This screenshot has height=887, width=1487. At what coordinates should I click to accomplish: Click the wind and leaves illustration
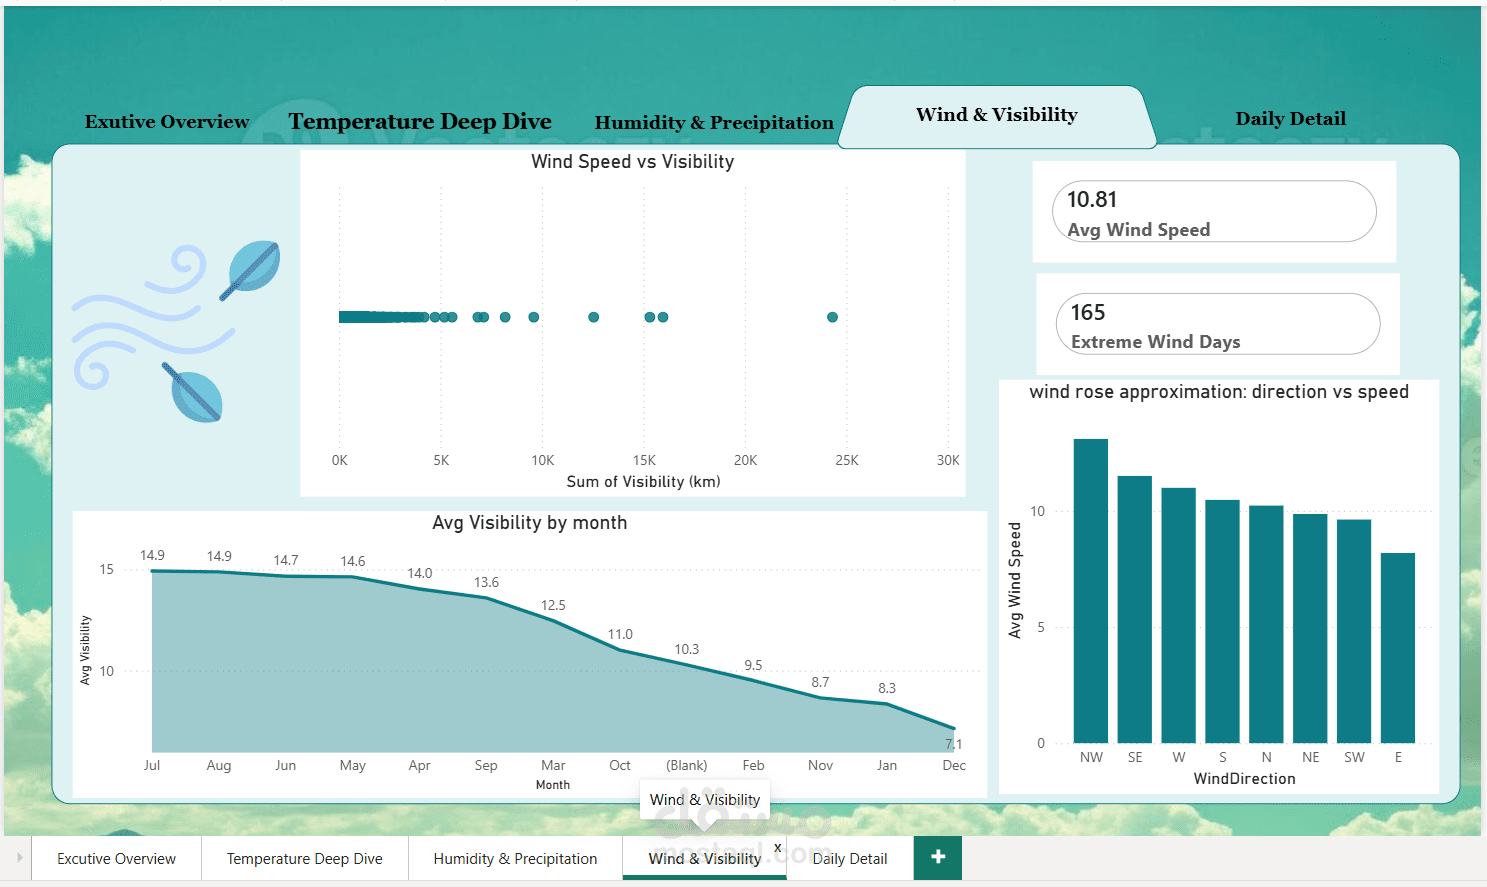[176, 331]
